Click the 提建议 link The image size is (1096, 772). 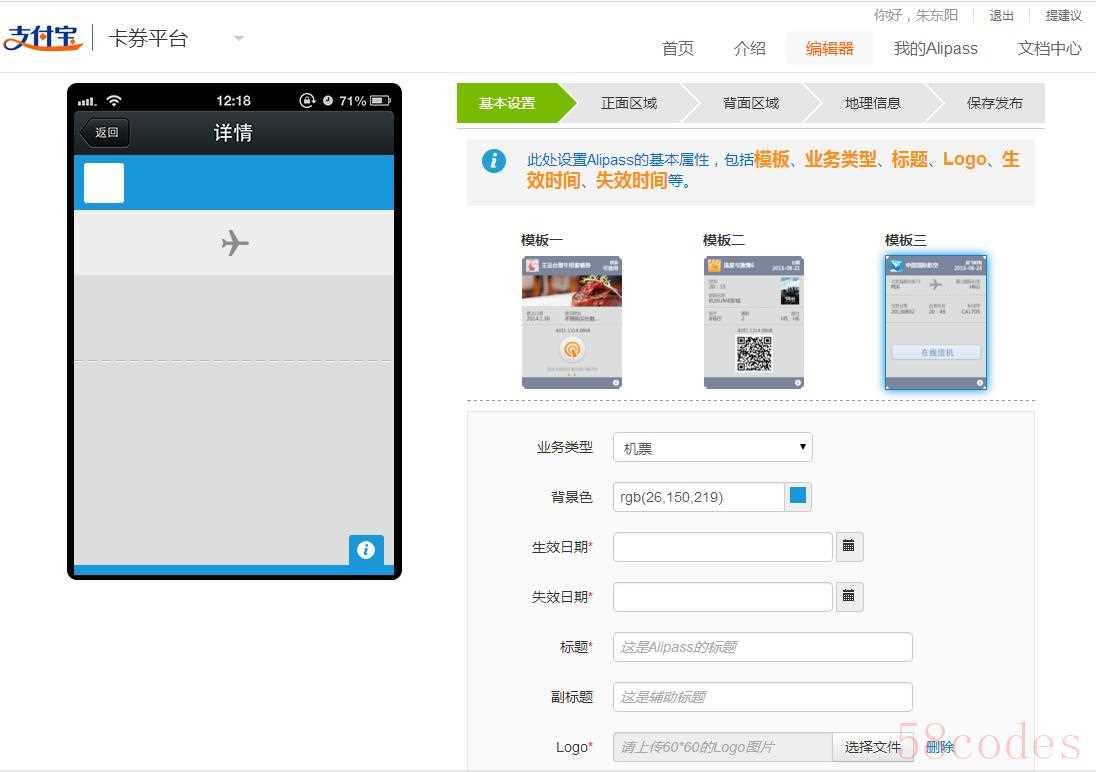coord(1063,15)
